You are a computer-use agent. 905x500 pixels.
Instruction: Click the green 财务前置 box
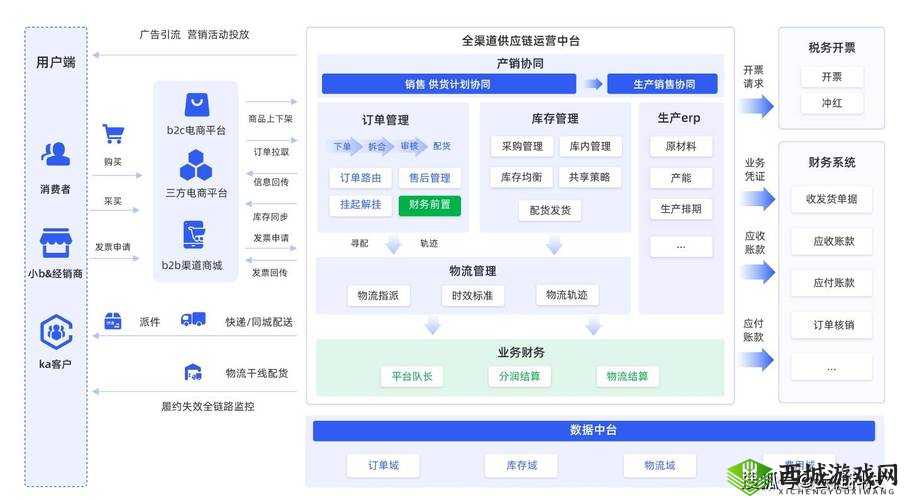pyautogui.click(x=429, y=204)
